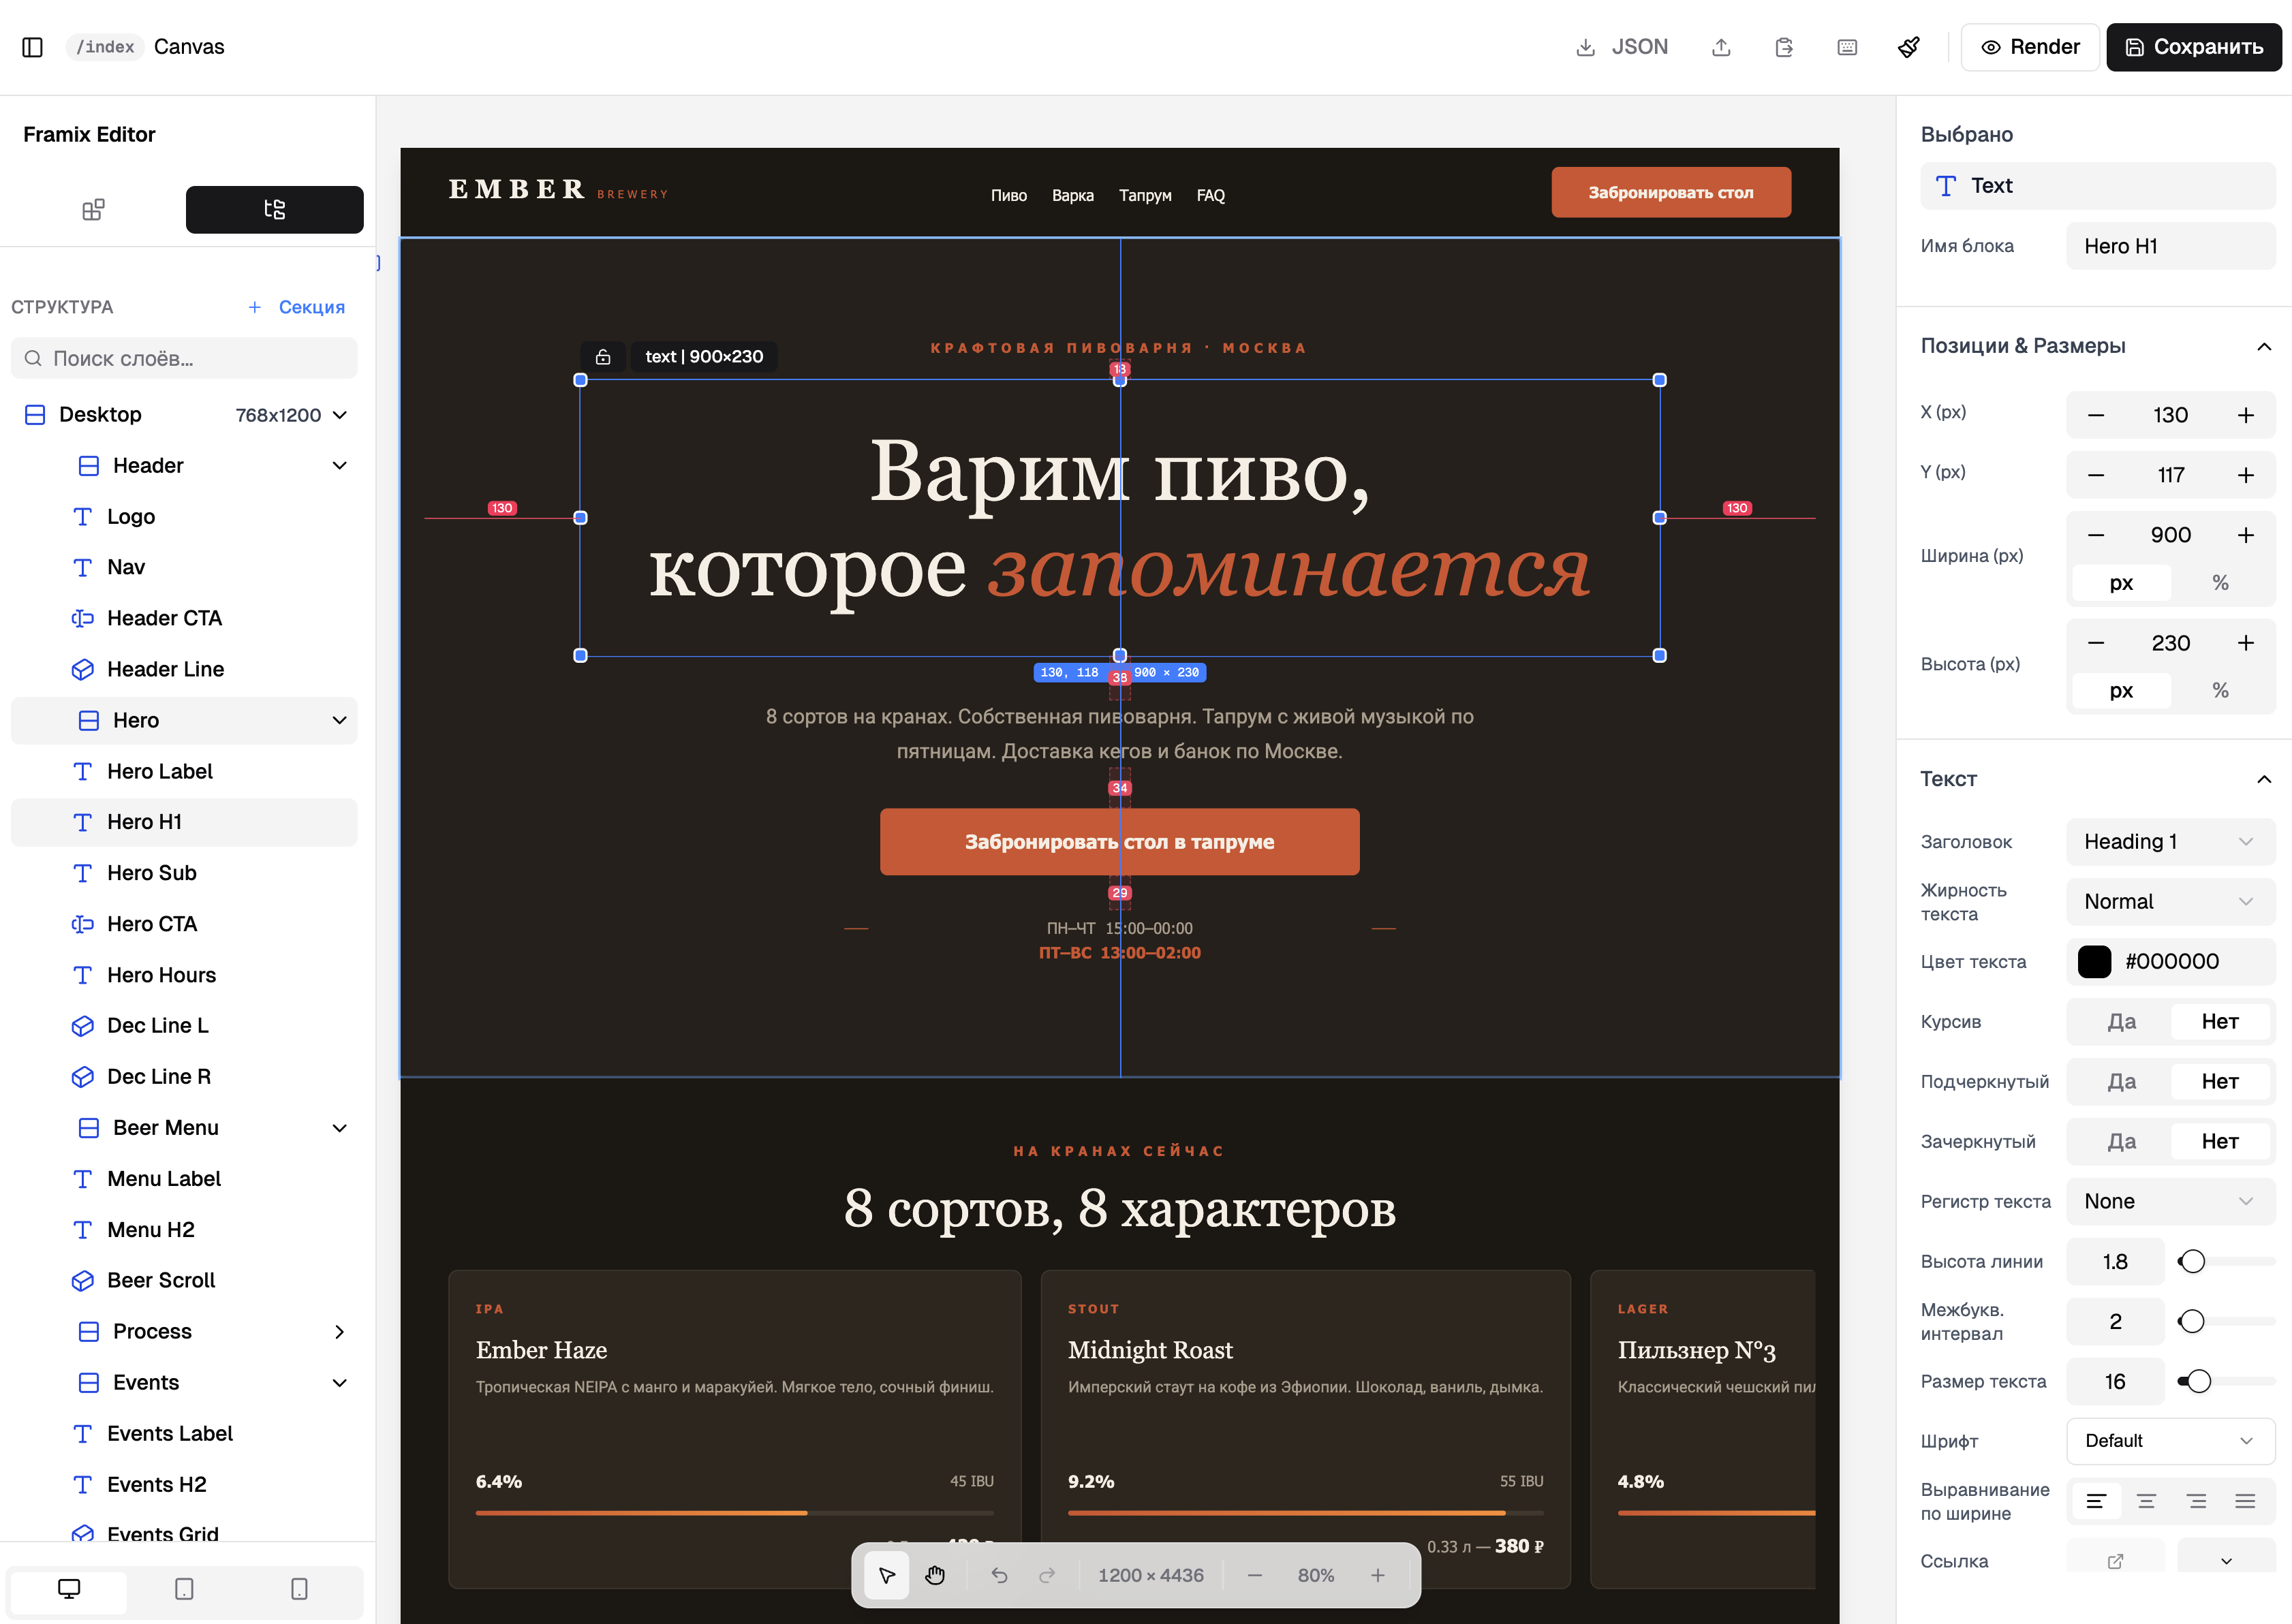Viewport: 2292px width, 1624px height.
Task: Edit the Имя блока field Hero H1
Action: [2170, 246]
